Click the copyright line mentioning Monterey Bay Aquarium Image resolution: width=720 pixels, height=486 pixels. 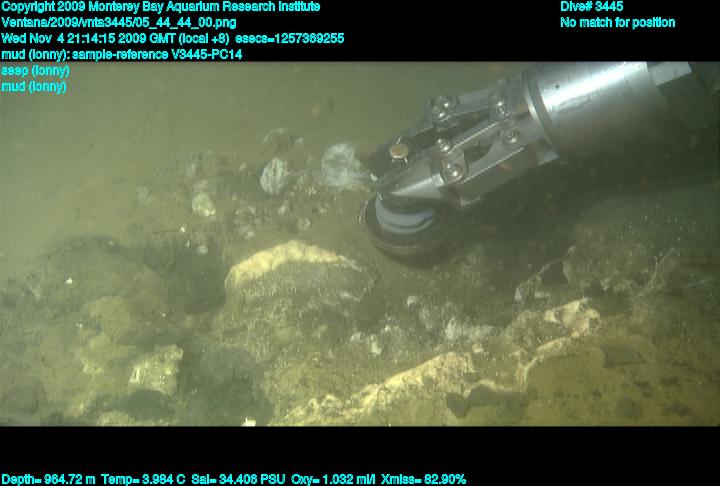[x=161, y=7]
